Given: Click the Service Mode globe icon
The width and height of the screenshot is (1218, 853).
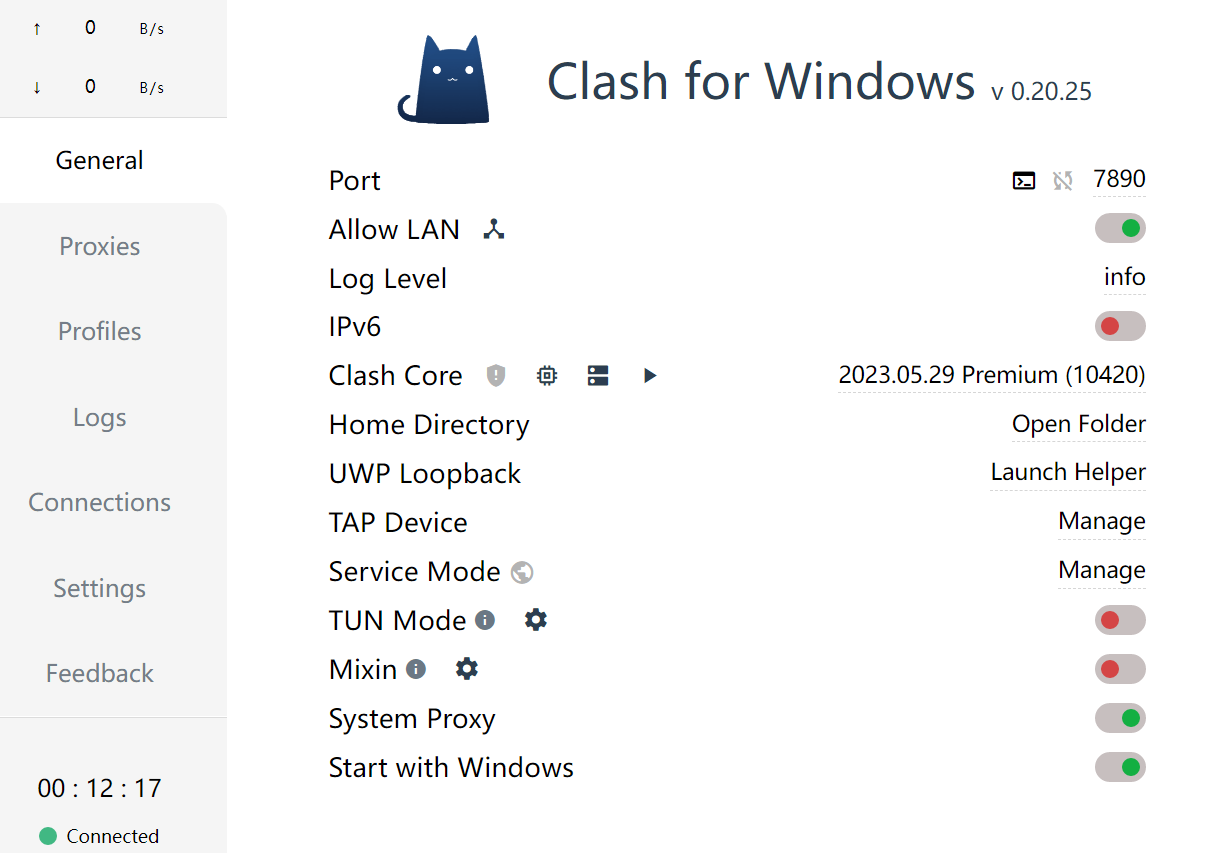Looking at the screenshot, I should (x=522, y=572).
